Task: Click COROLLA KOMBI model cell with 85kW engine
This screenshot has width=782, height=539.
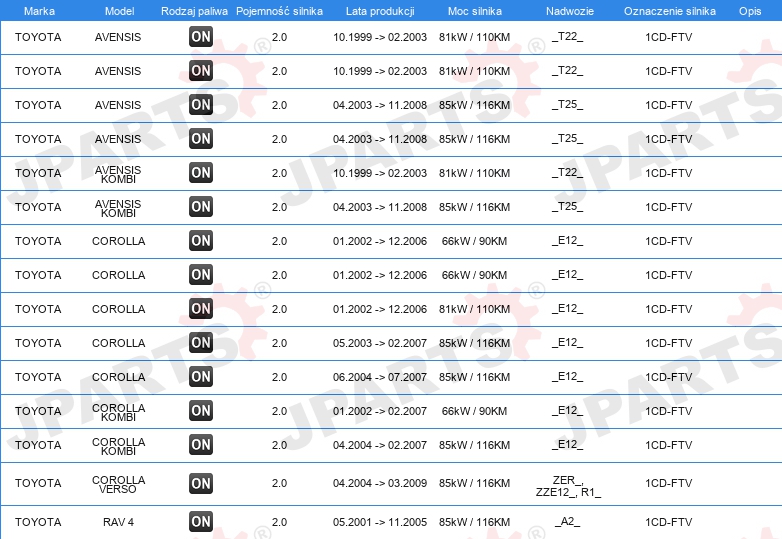Action: 118,446
